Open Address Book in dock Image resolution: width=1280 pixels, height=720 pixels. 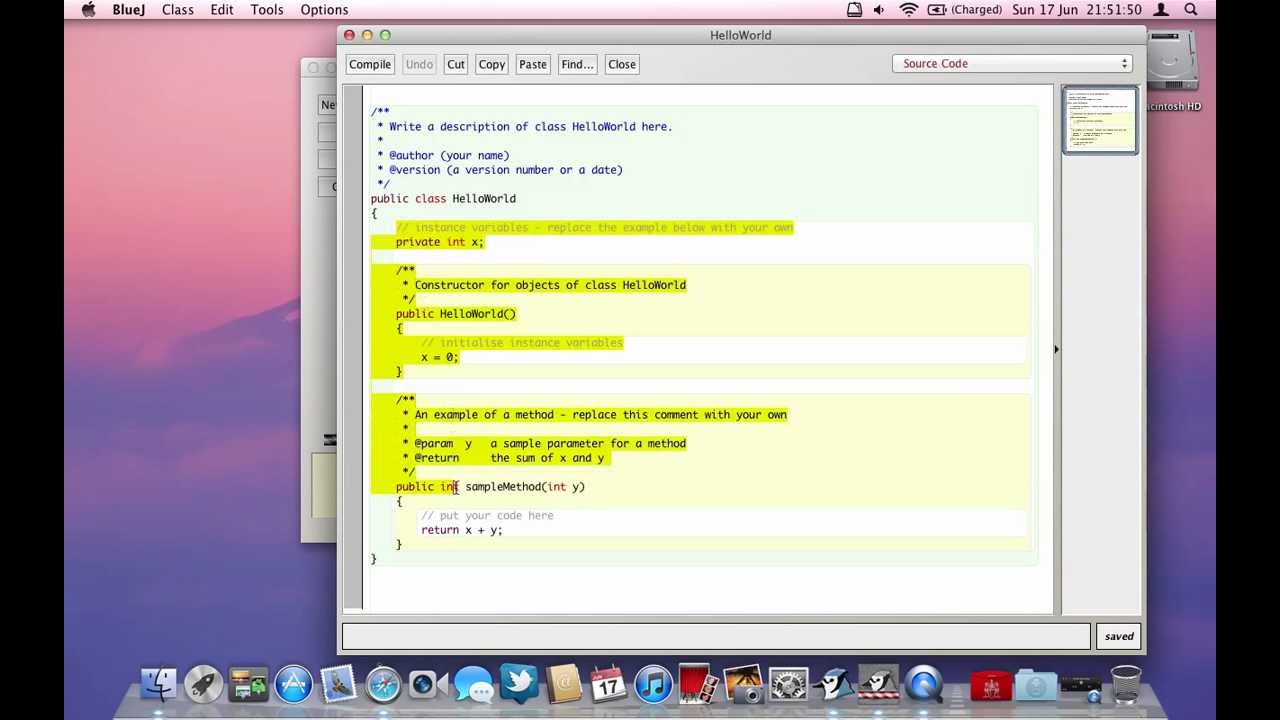tap(563, 685)
